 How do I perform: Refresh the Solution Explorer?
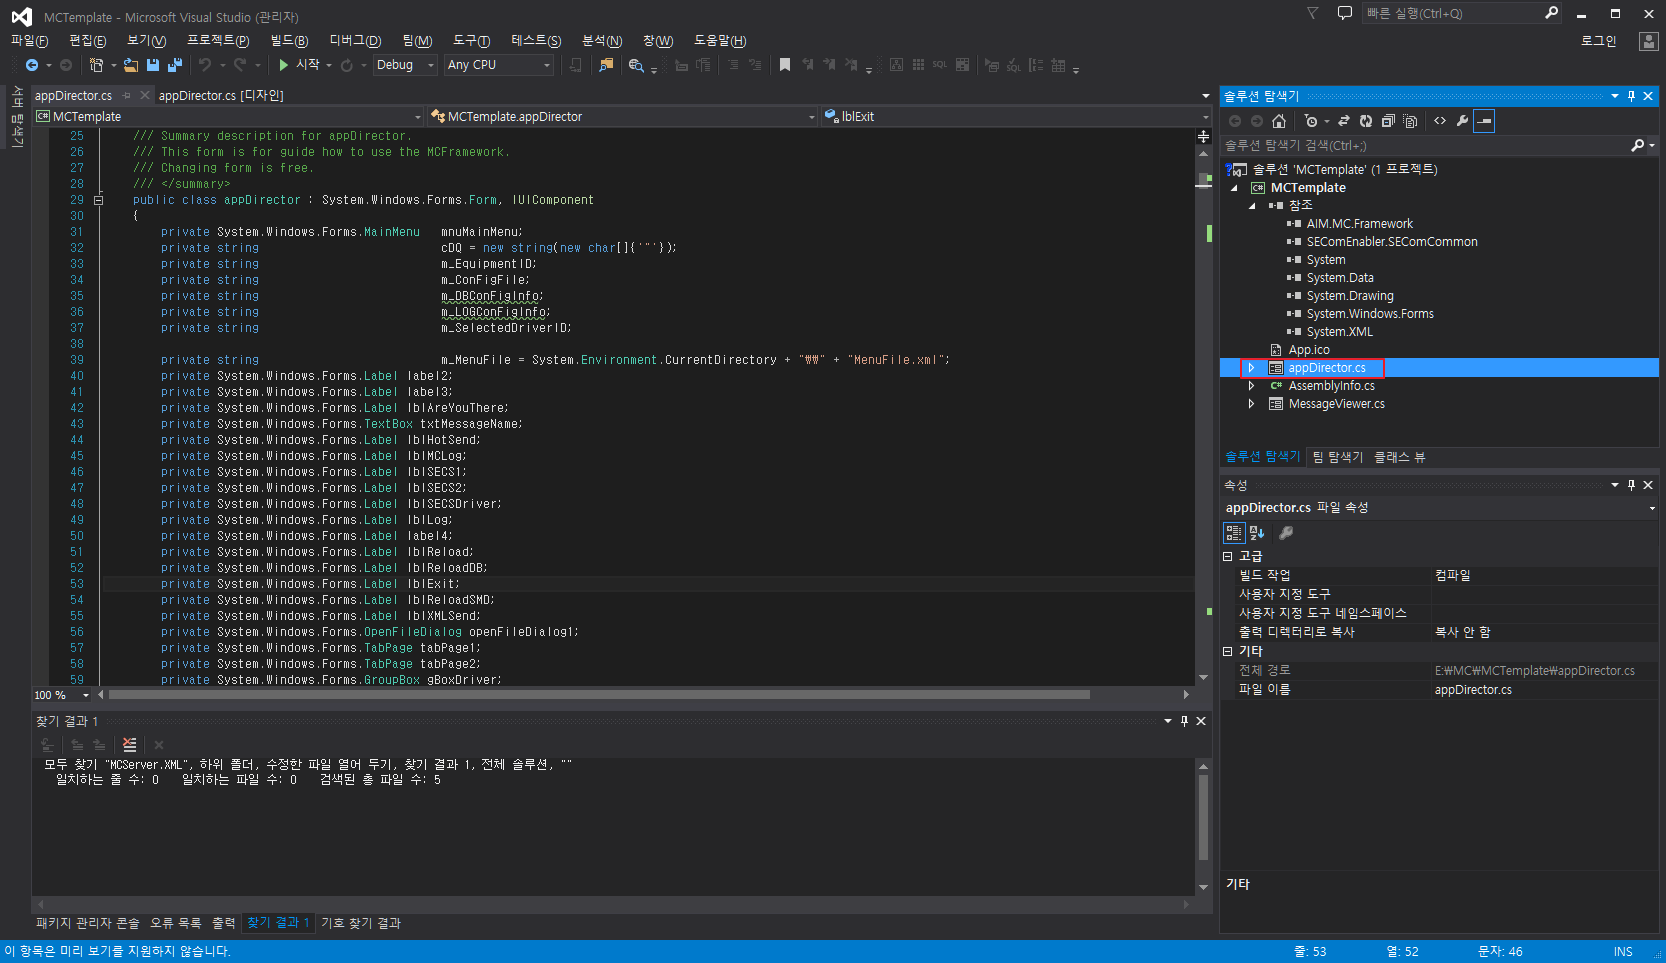pos(1366,121)
